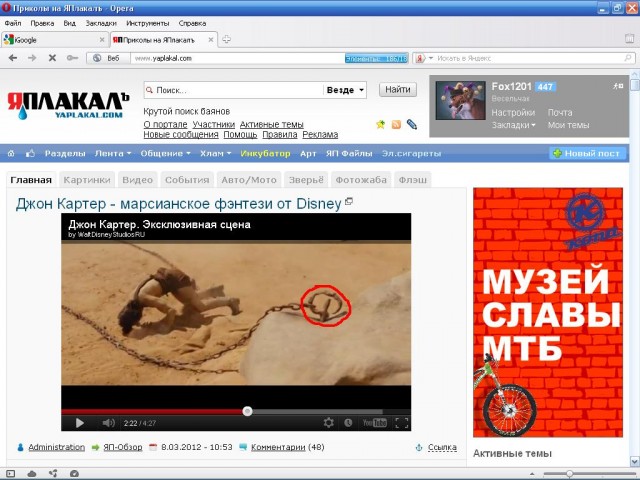Open video settings gear icon
640x480 pixels.
[x=329, y=423]
